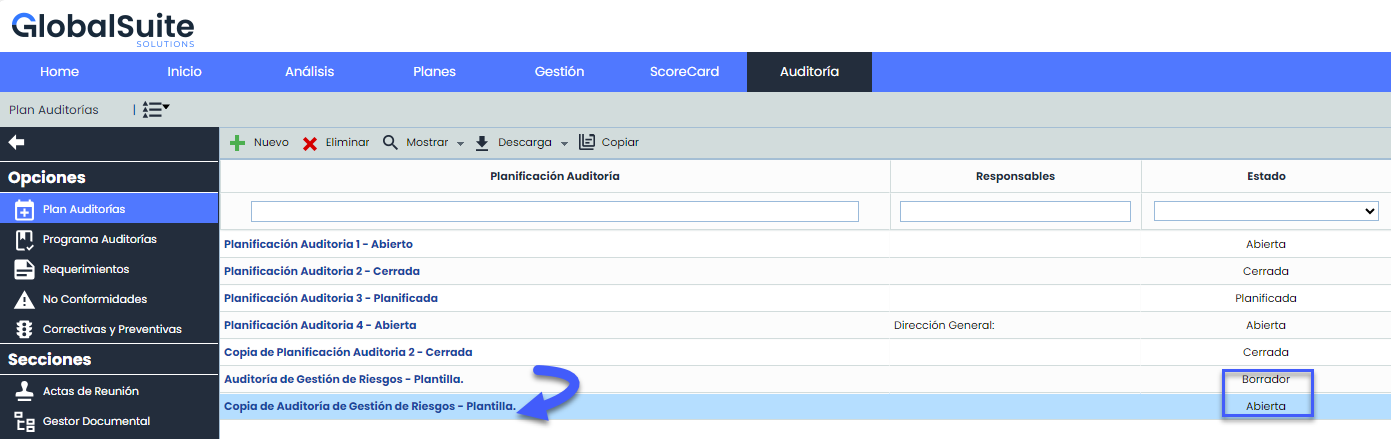The image size is (1391, 439).
Task: Open Actas de Reunión section
Action: coord(90,391)
